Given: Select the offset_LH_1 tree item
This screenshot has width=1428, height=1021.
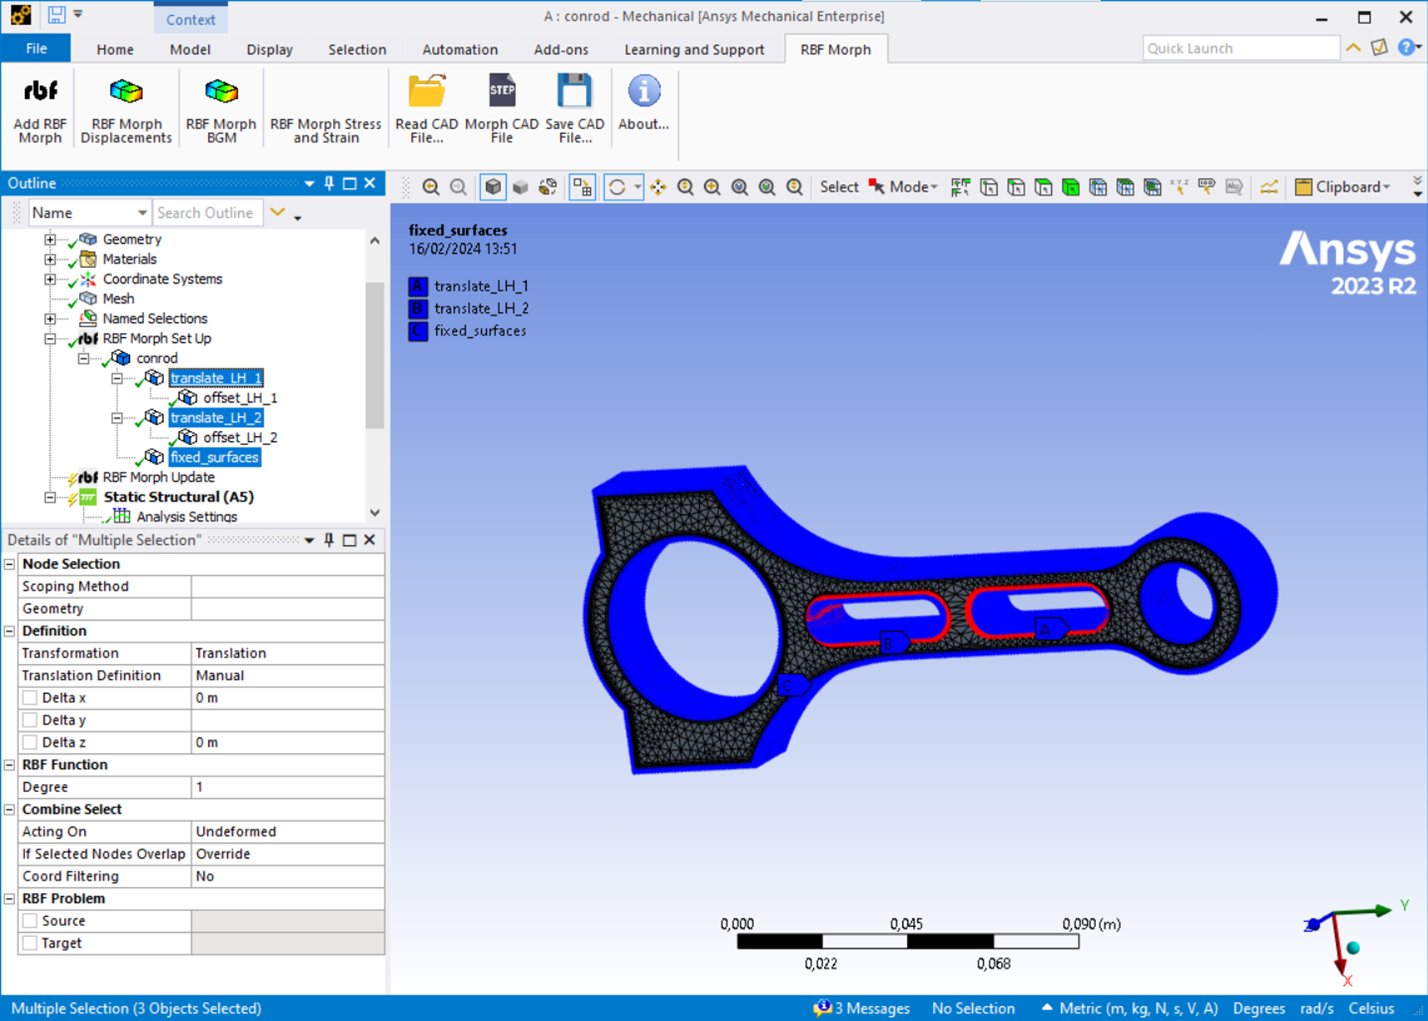Looking at the screenshot, I should (x=240, y=398).
